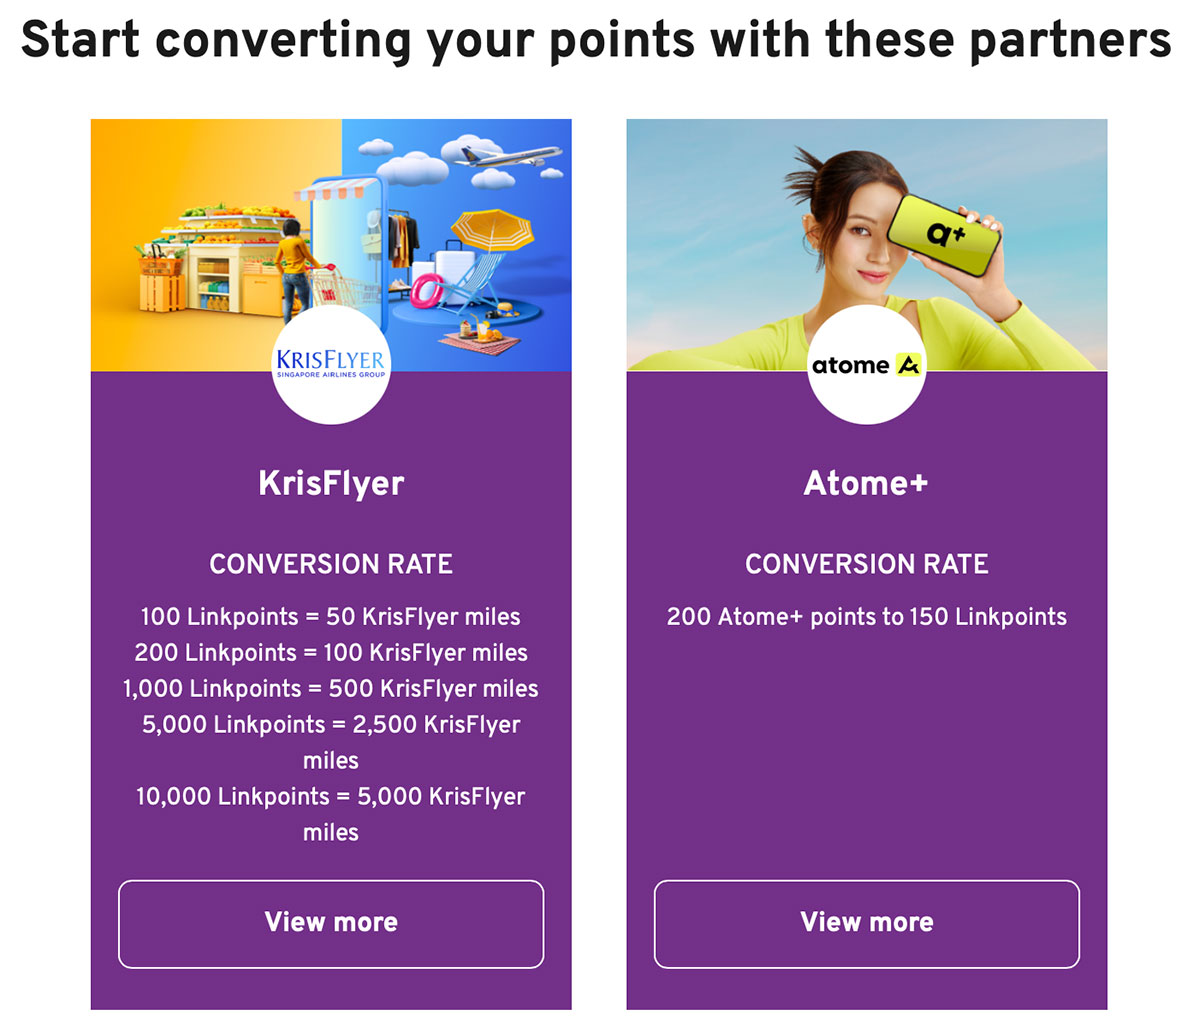Select the Atome+ card title
The image size is (1200, 1027).
[866, 483]
